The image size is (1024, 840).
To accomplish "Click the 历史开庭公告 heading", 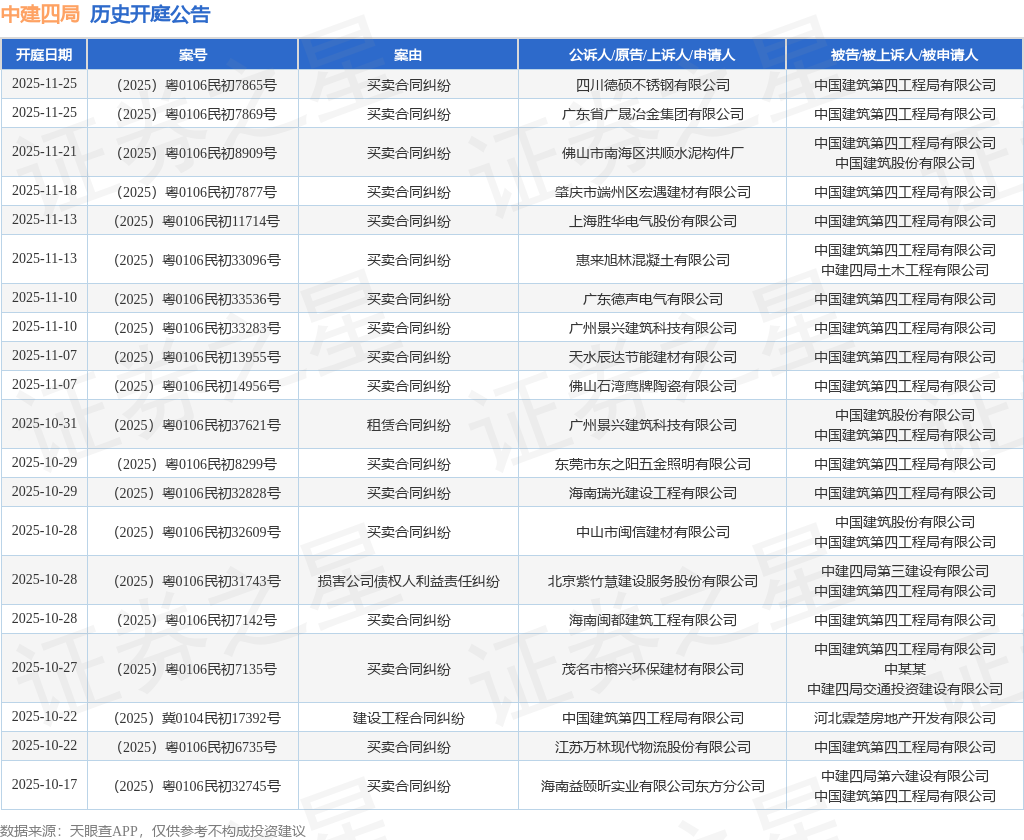I will pyautogui.click(x=150, y=14).
